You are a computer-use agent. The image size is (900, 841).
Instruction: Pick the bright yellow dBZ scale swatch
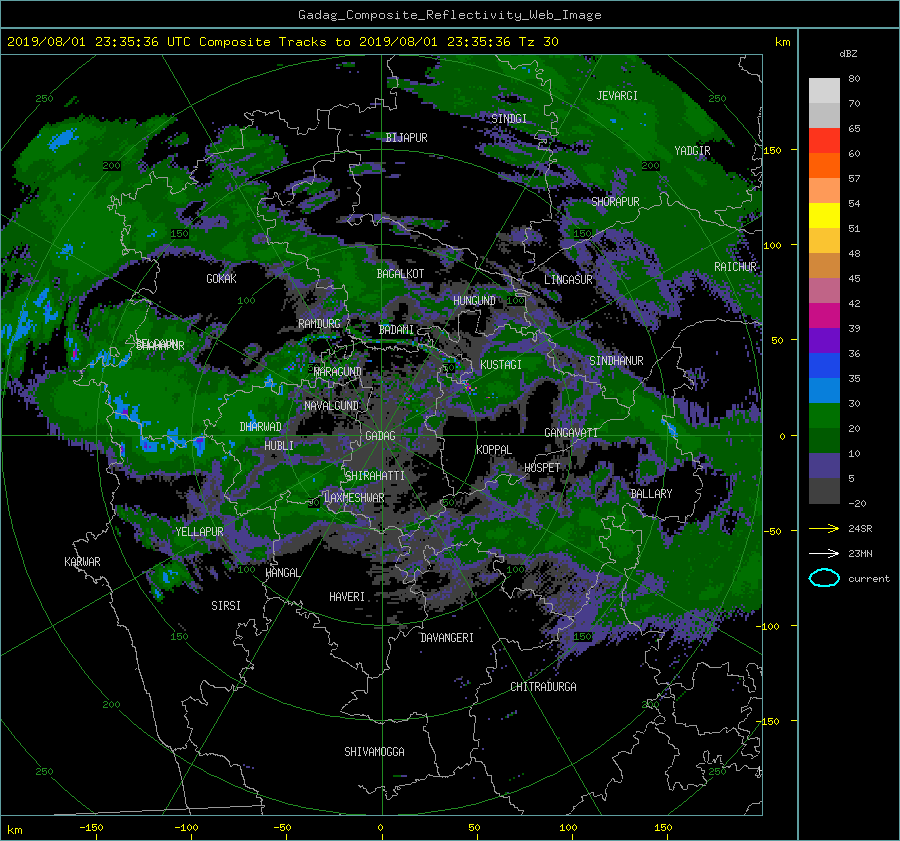[x=824, y=215]
